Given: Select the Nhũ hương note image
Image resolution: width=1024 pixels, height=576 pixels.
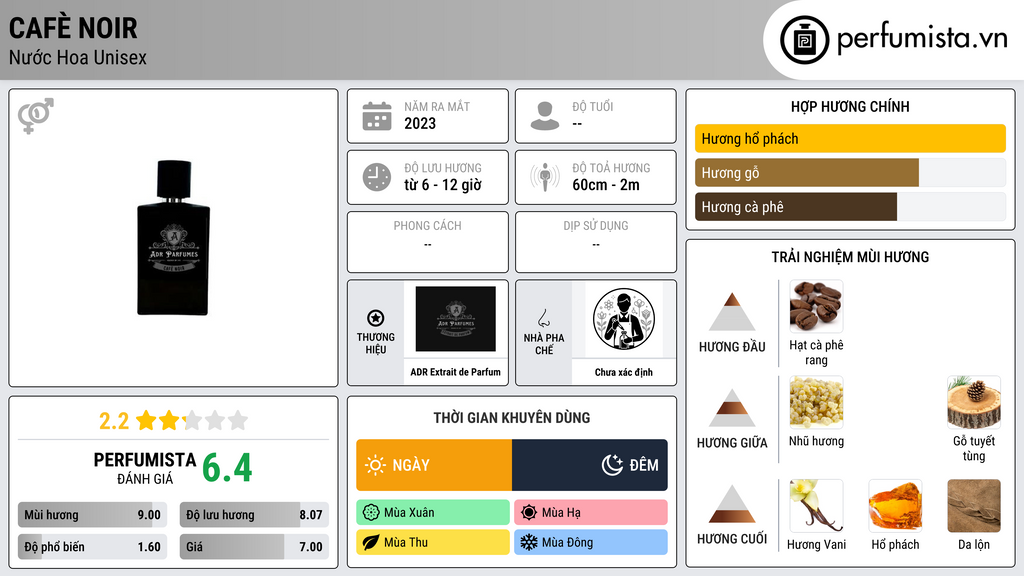Looking at the screenshot, I should [816, 402].
